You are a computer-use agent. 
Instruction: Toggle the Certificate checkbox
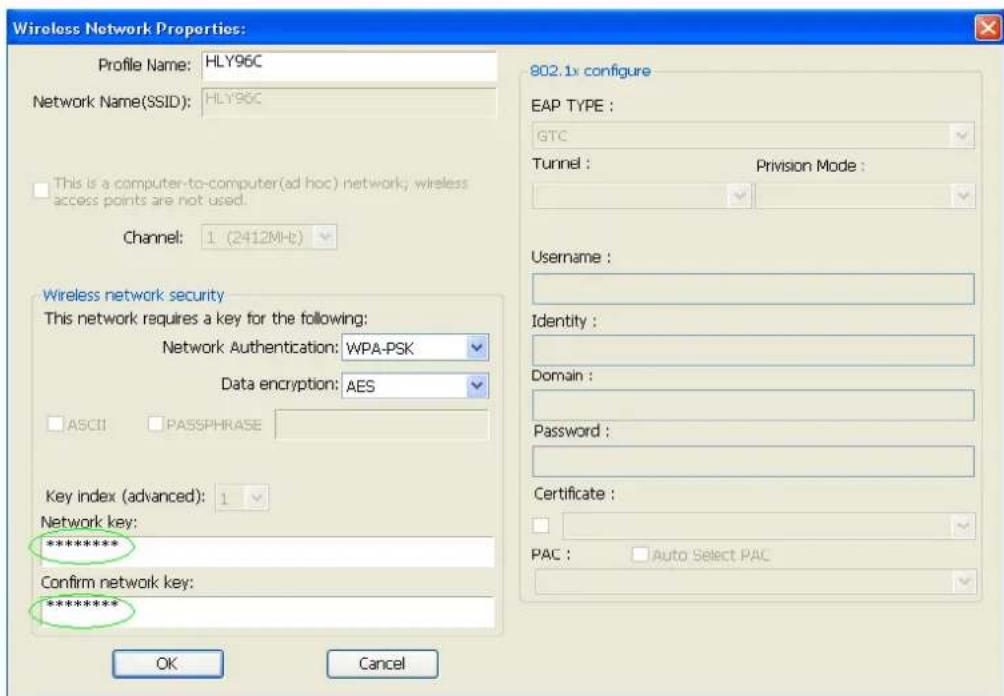pyautogui.click(x=541, y=523)
